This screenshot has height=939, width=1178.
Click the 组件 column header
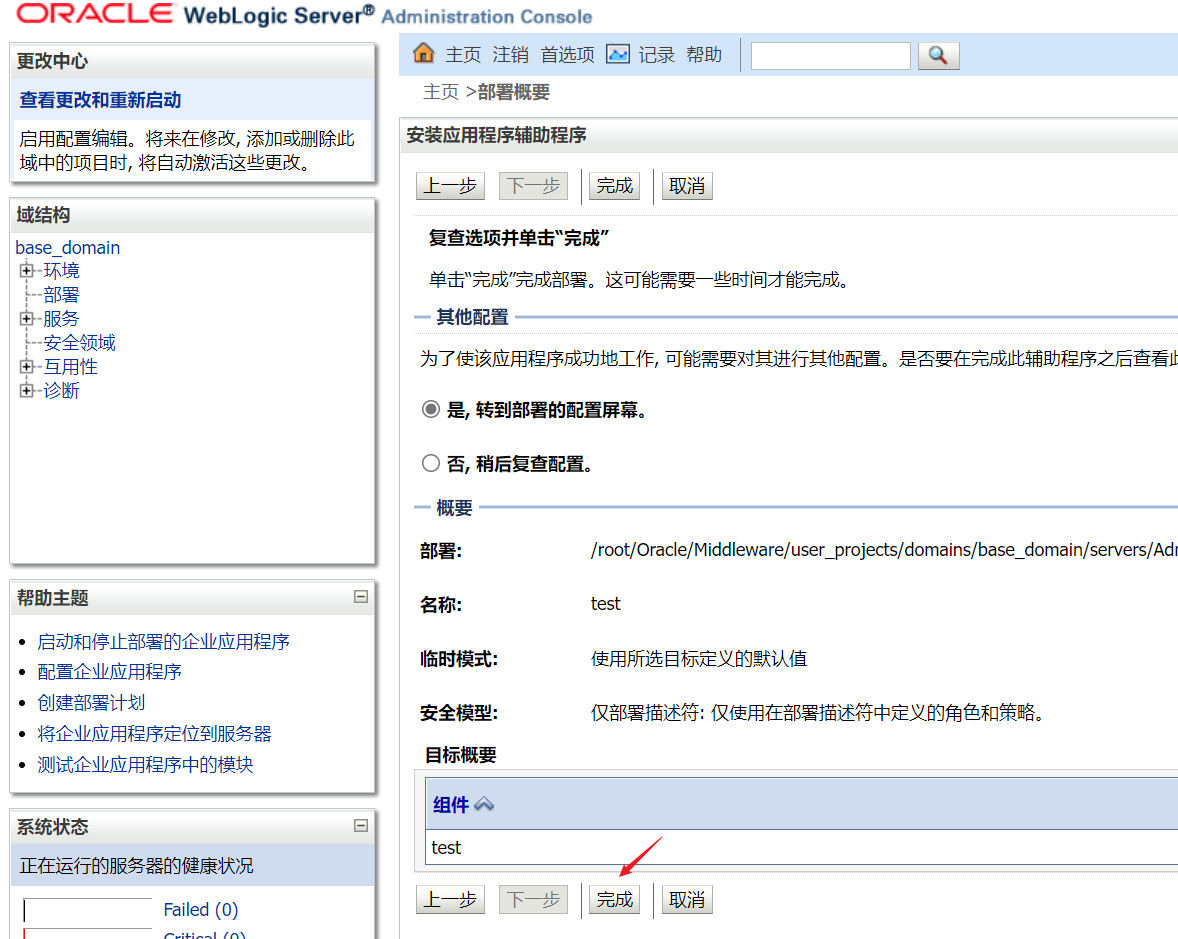point(451,805)
